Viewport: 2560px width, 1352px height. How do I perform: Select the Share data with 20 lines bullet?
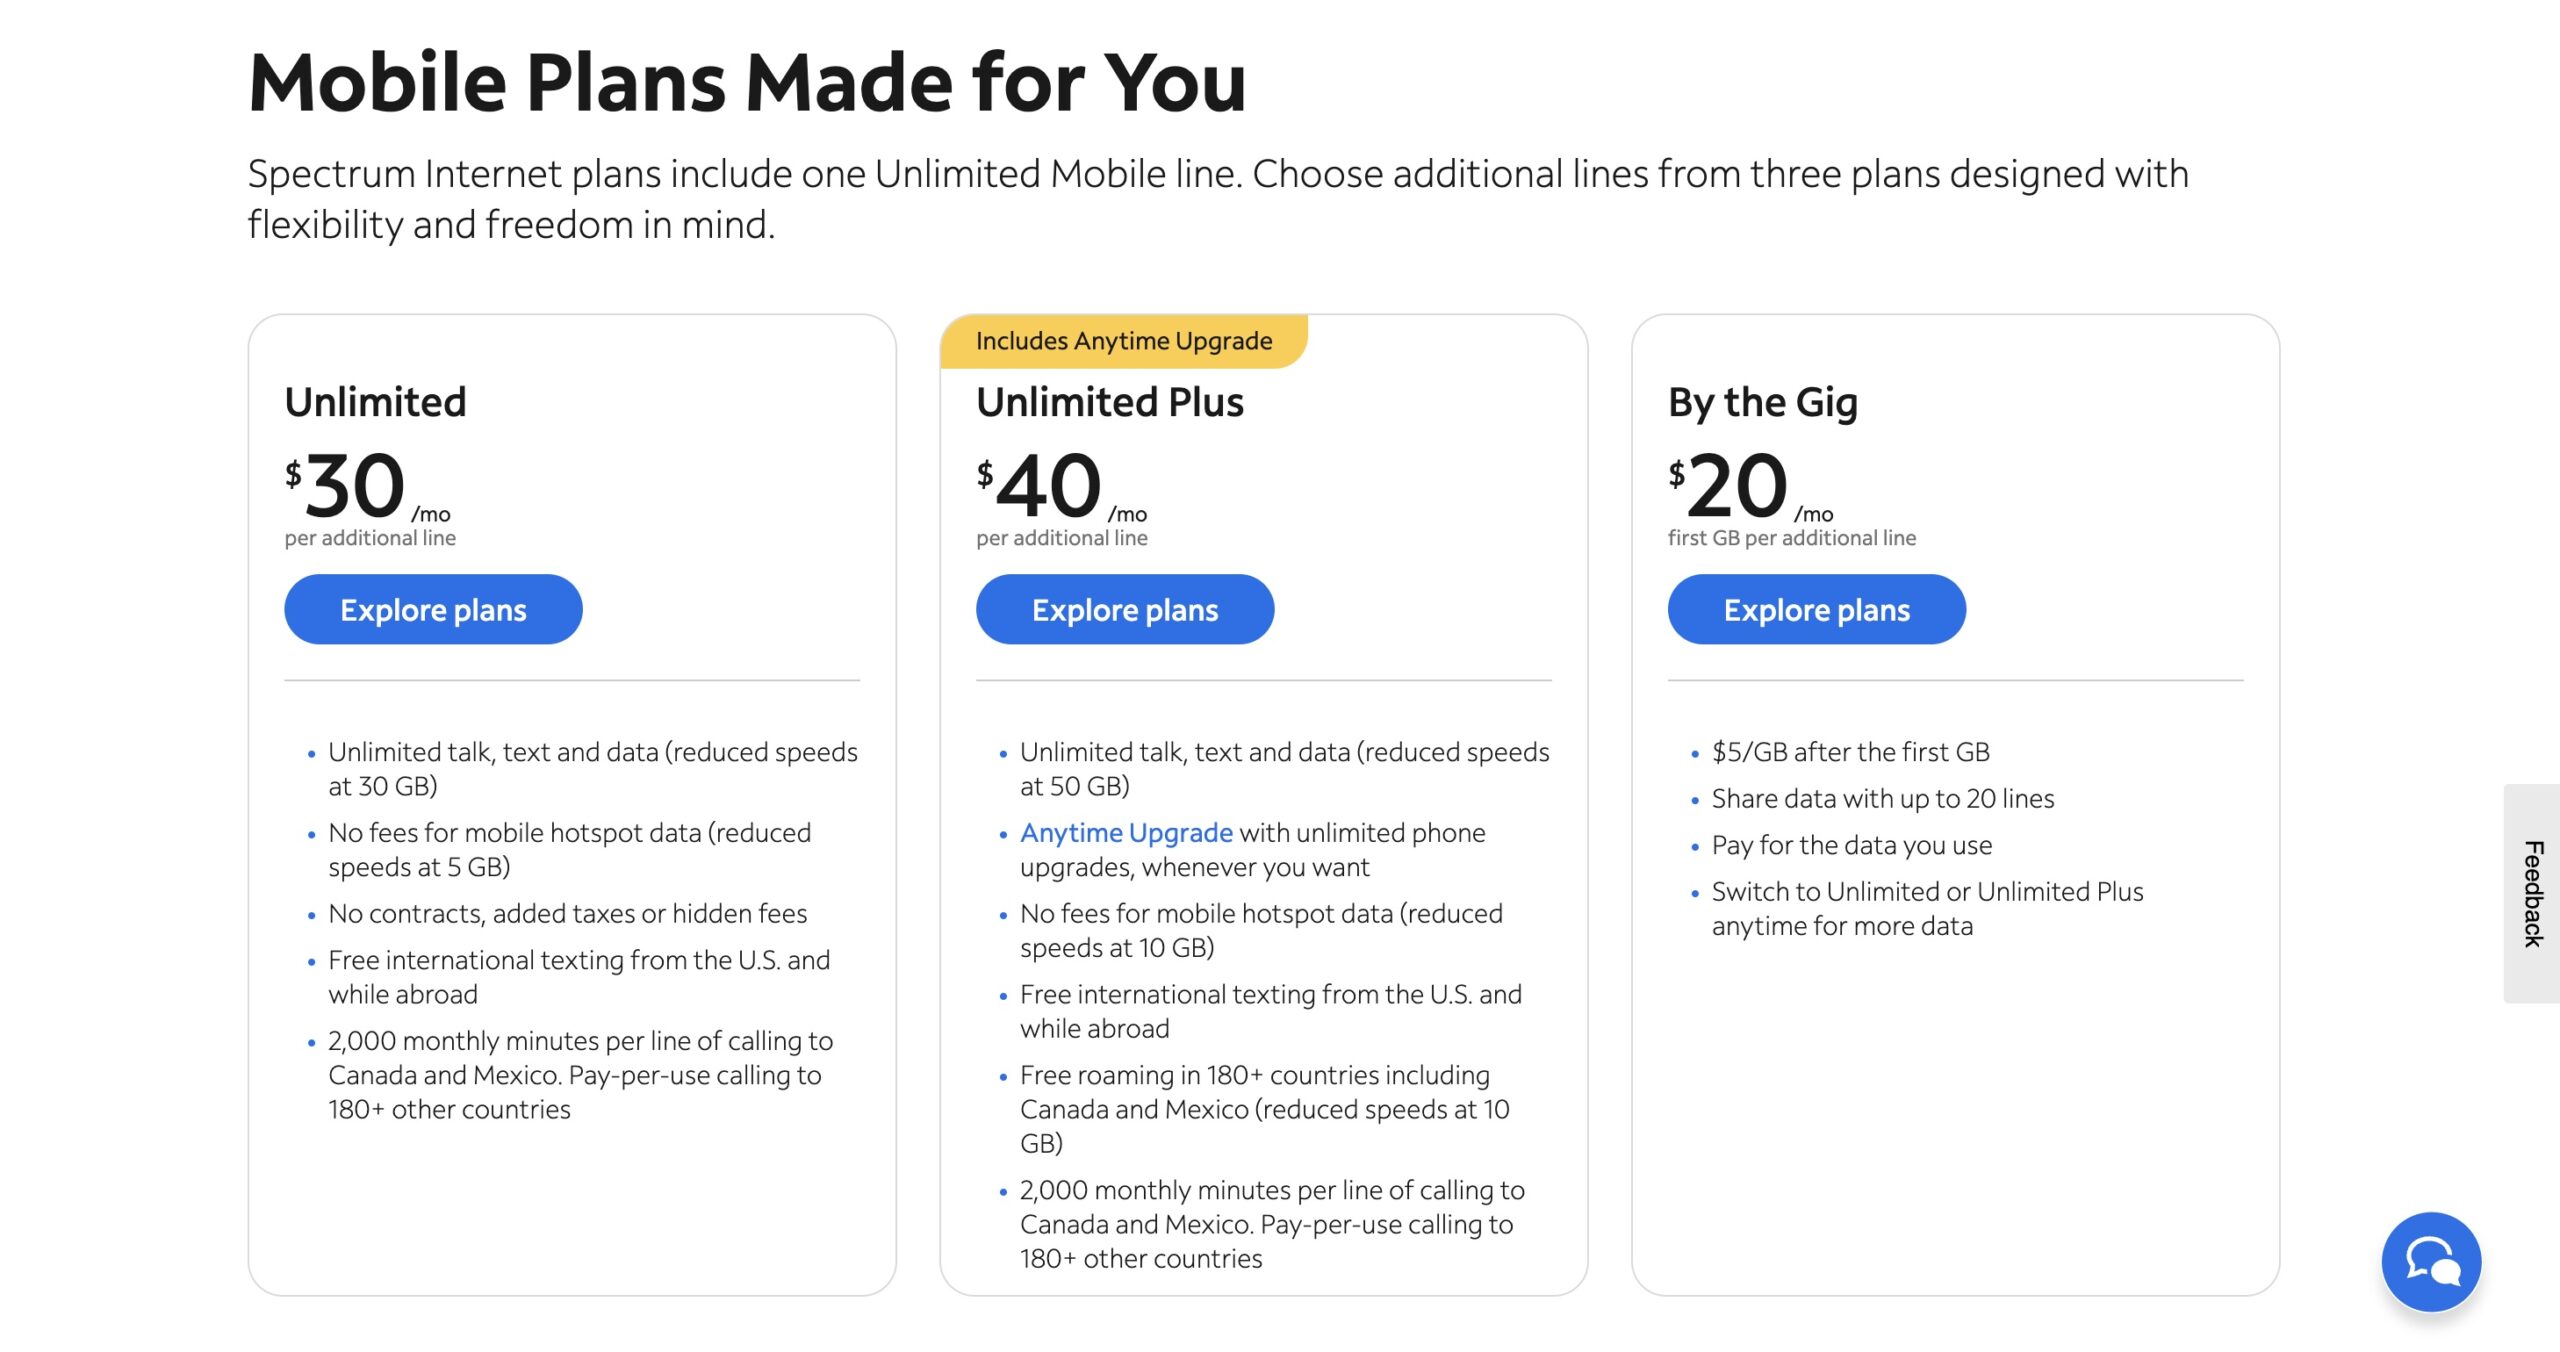pos(1882,798)
